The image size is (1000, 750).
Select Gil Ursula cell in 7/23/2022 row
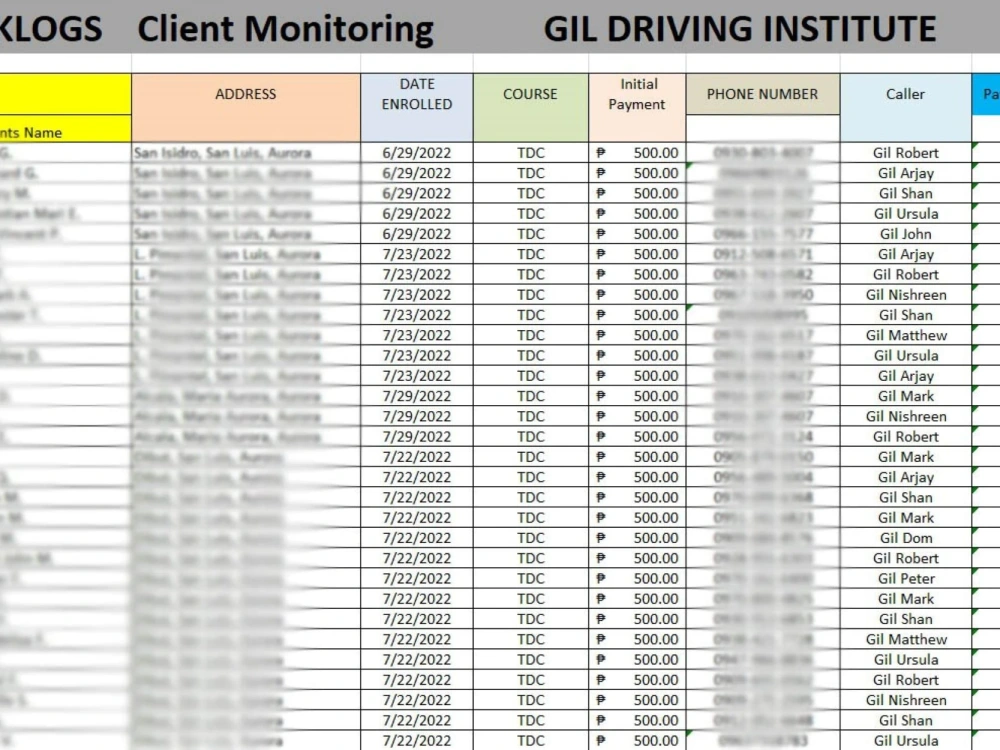pyautogui.click(x=906, y=356)
